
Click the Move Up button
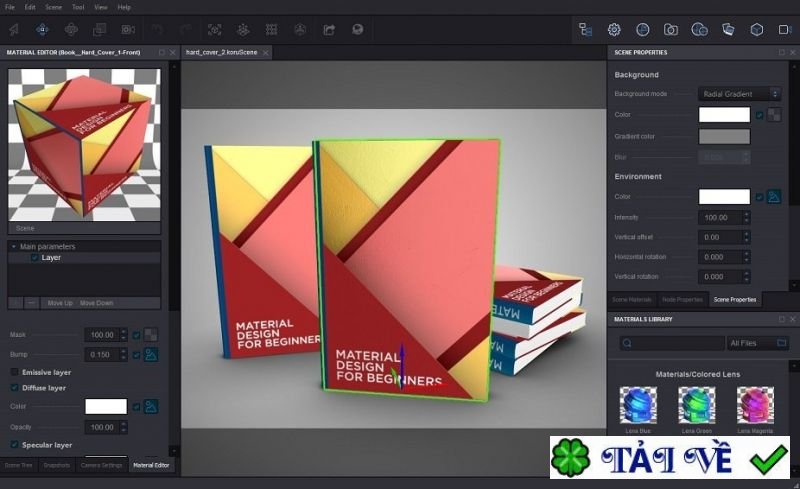point(60,302)
